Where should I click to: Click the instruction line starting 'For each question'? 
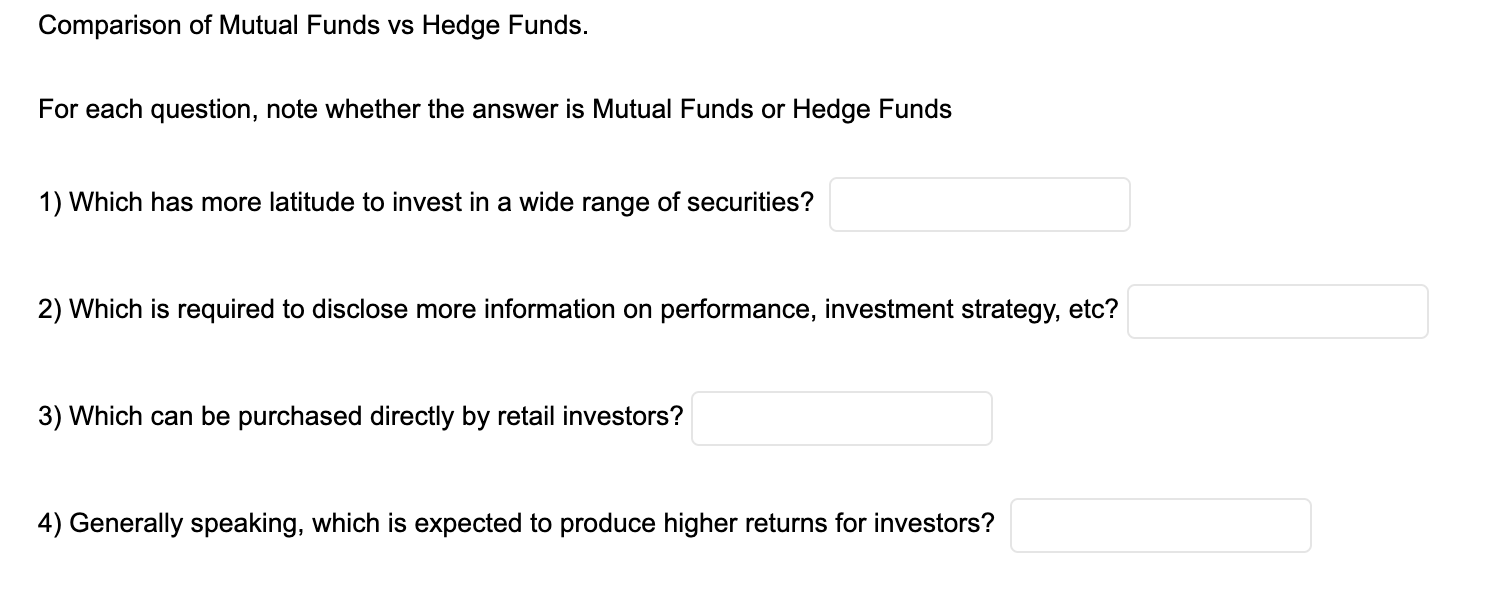pyautogui.click(x=495, y=109)
